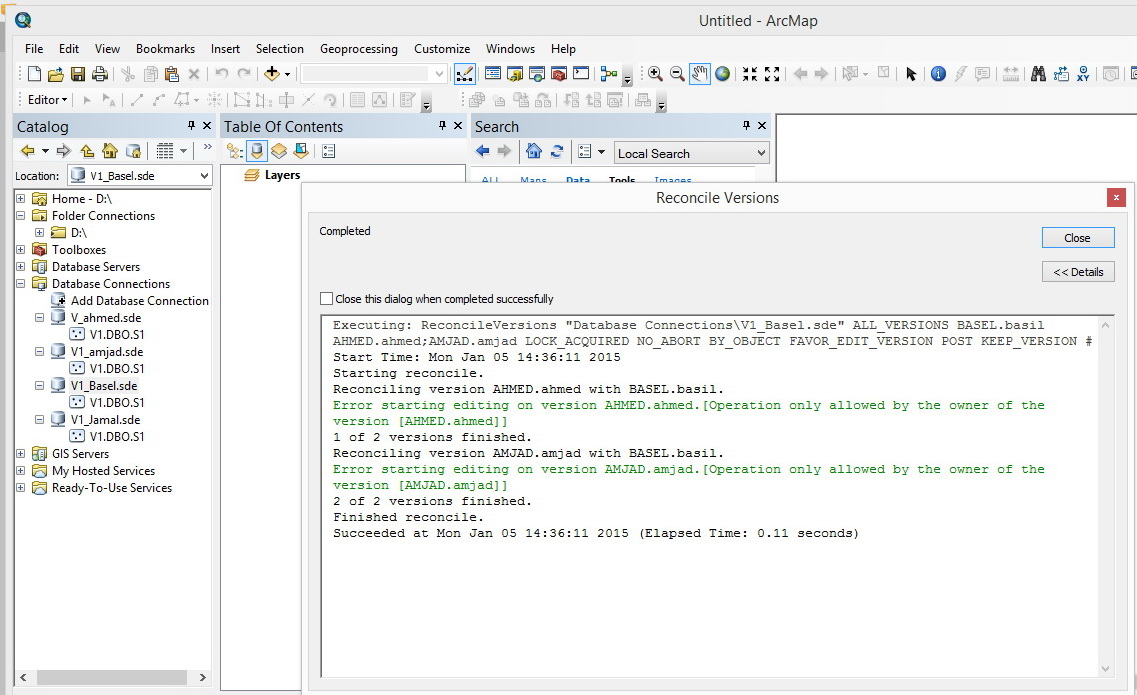Open the Customize menu
This screenshot has width=1137, height=695.
(441, 49)
